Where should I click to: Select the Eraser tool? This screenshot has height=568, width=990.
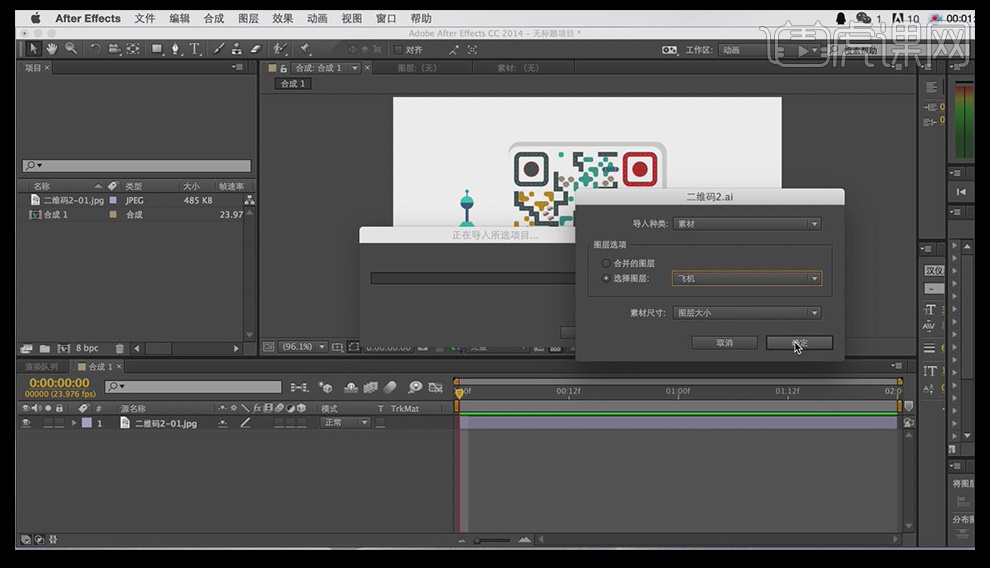coord(254,48)
